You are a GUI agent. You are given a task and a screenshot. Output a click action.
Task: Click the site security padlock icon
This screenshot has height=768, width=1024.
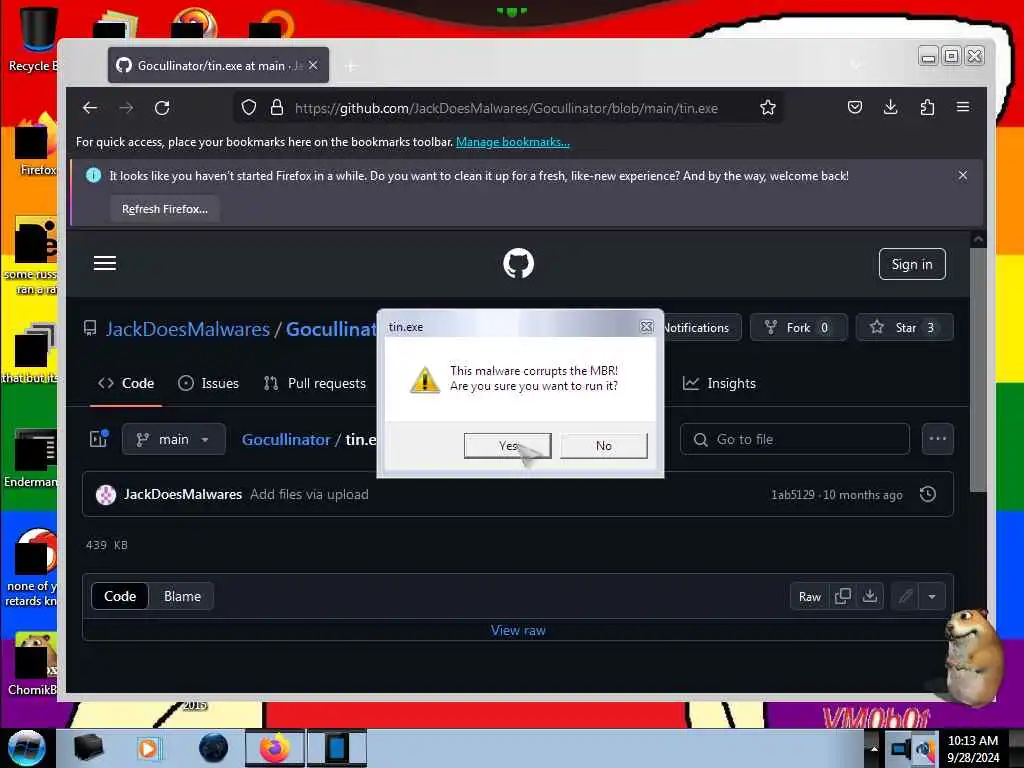coord(277,108)
